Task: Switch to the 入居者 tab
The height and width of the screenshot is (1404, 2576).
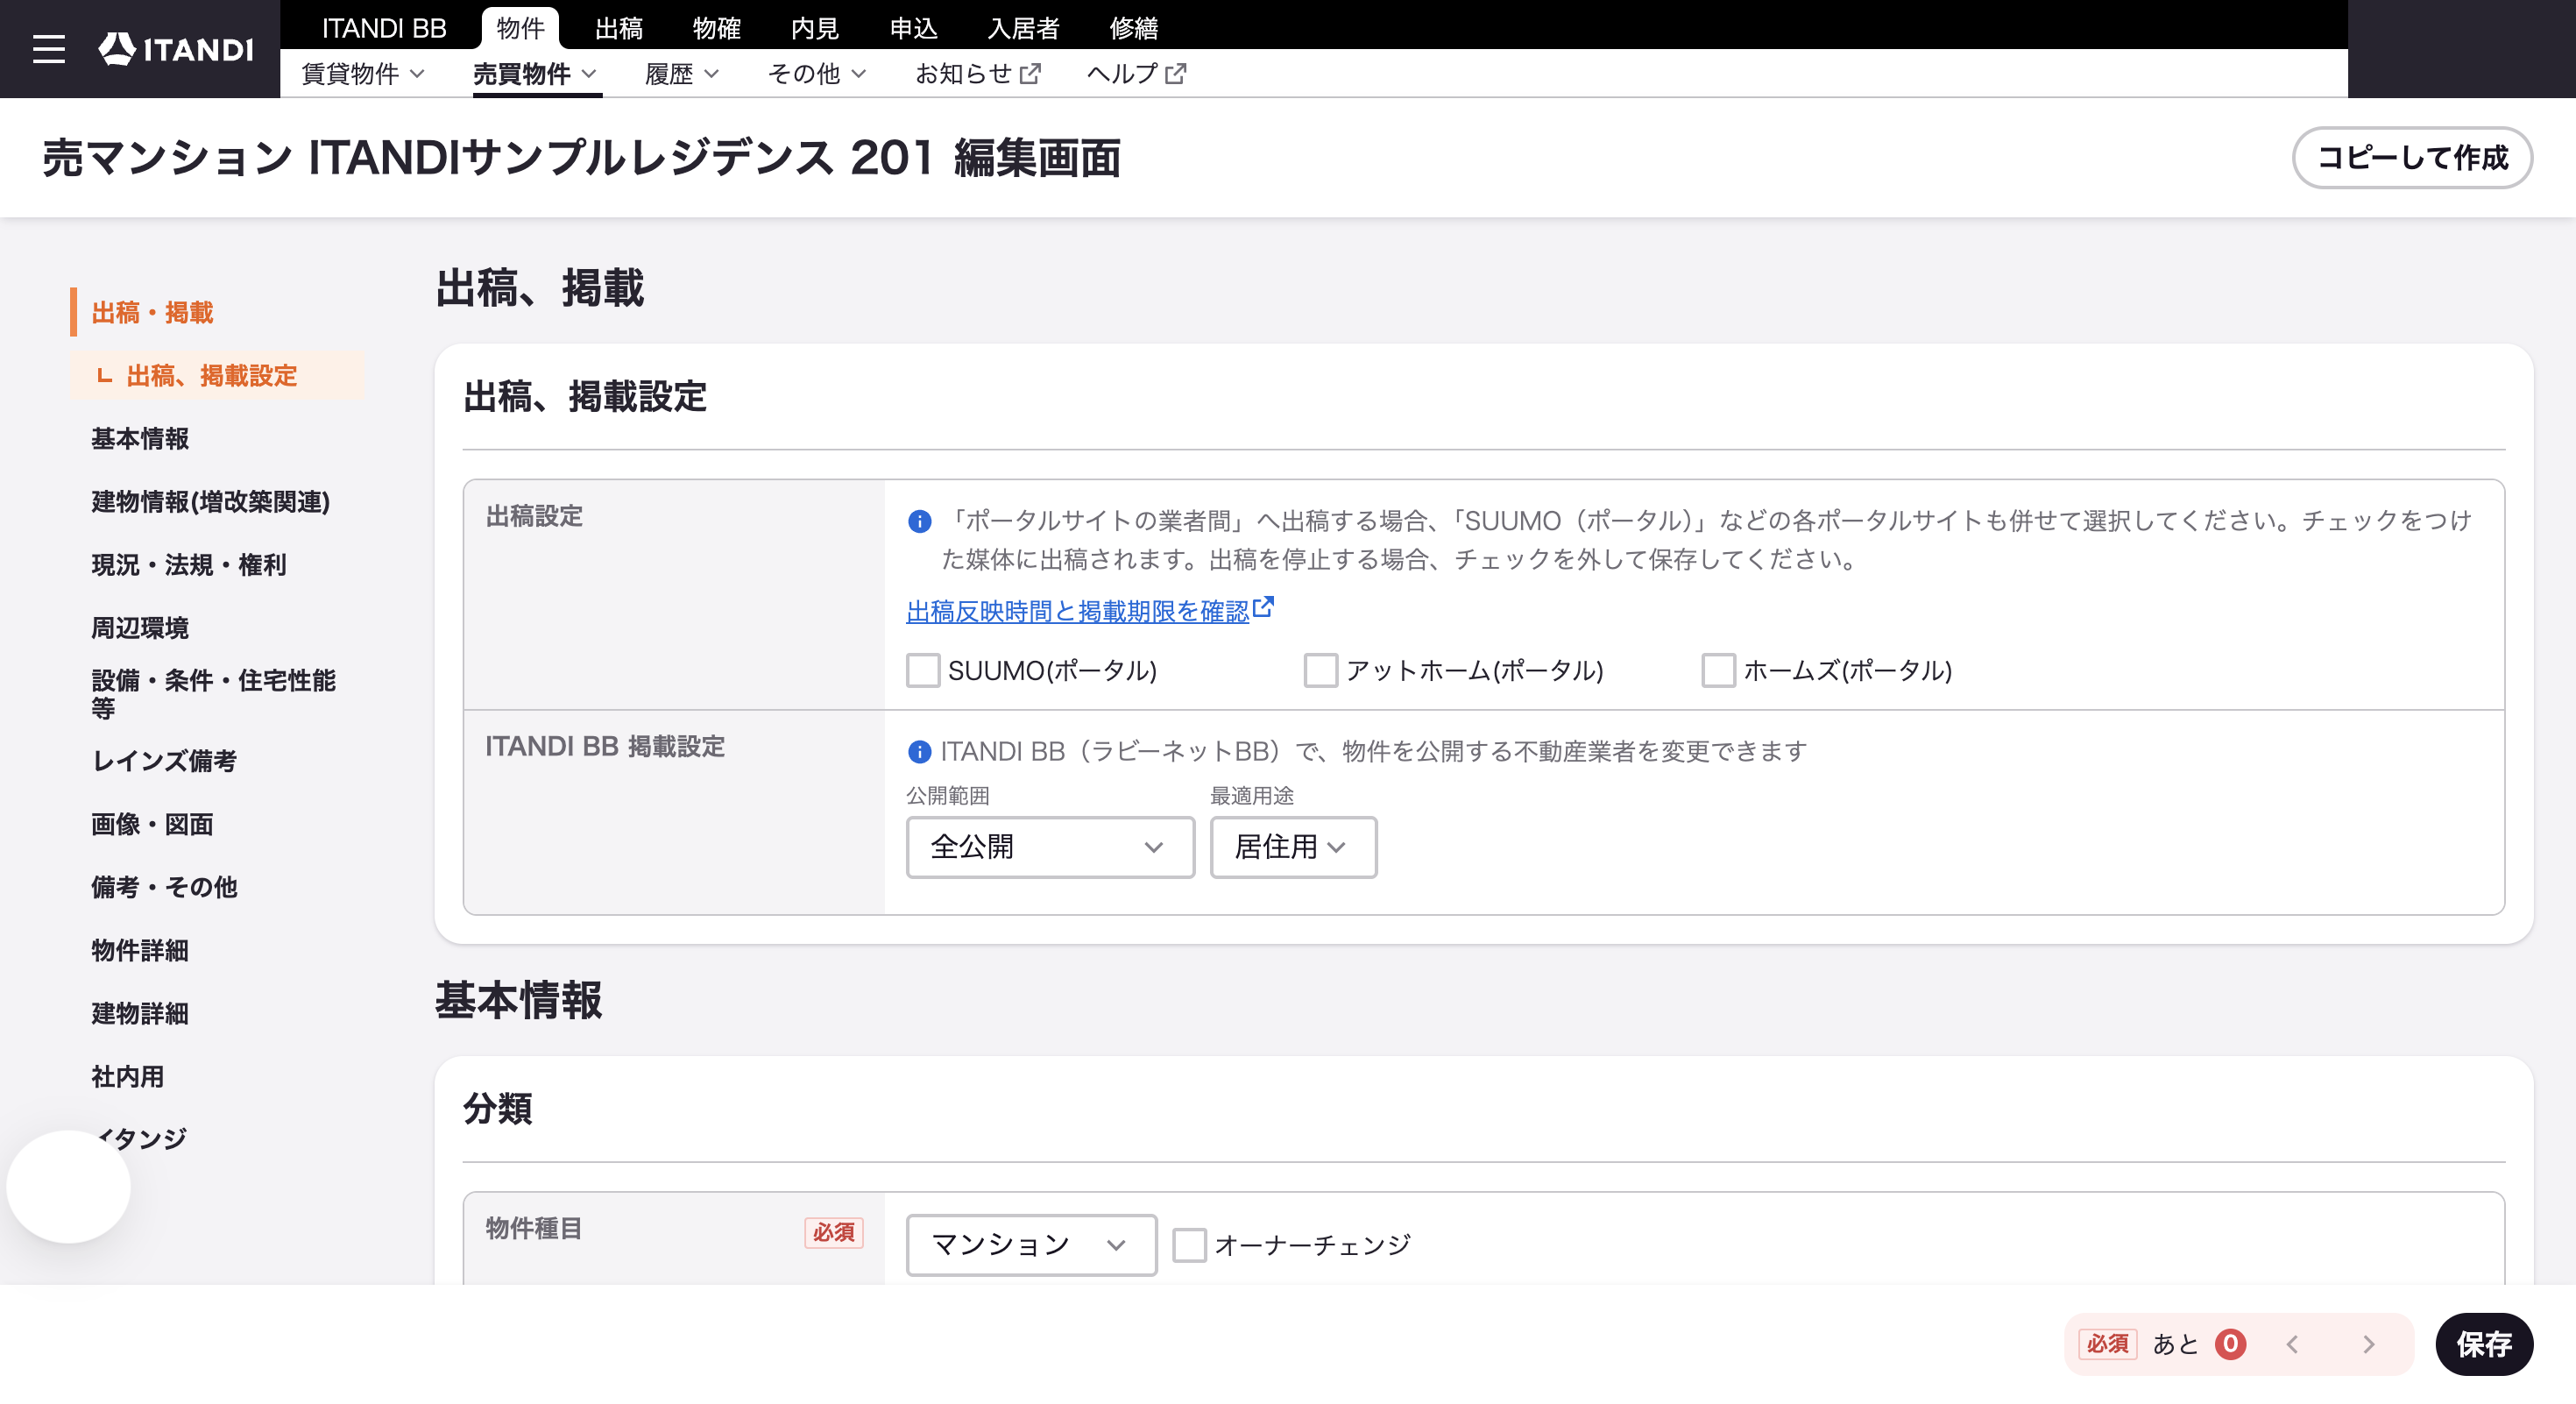Action: 1024,28
